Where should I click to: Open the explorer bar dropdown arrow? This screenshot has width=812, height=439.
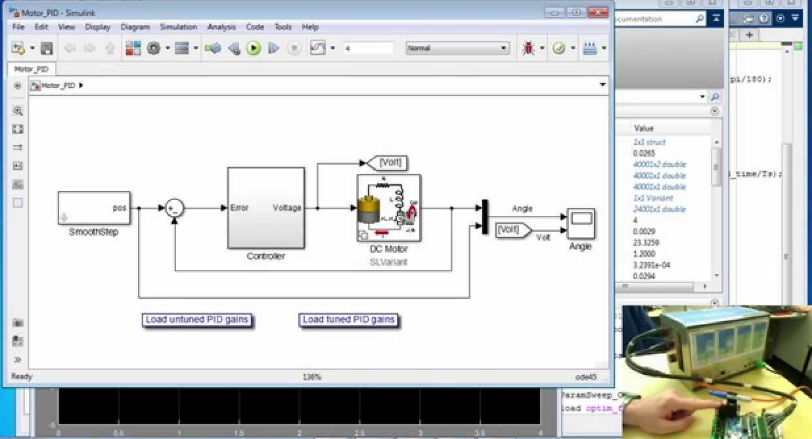pyautogui.click(x=602, y=84)
